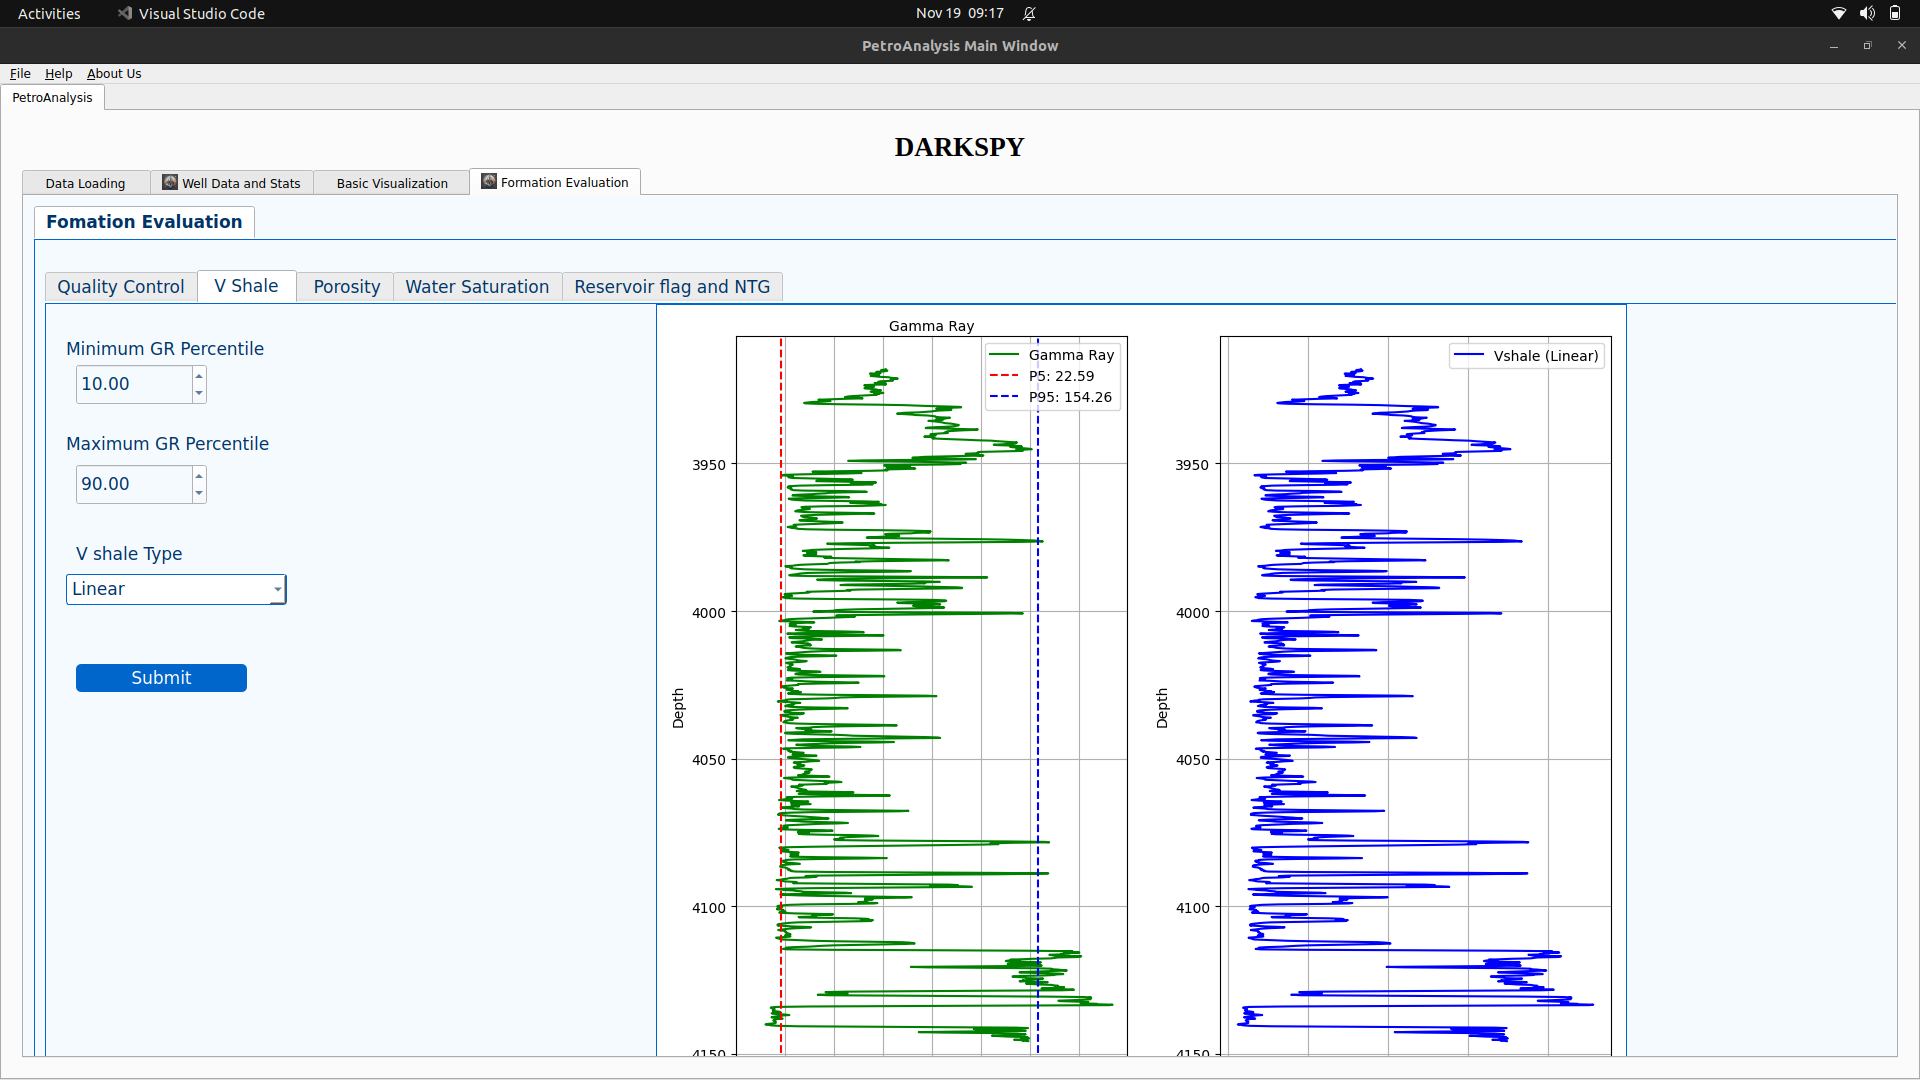Switch to the Data Loading tab
The height and width of the screenshot is (1080, 1920).
tap(85, 182)
